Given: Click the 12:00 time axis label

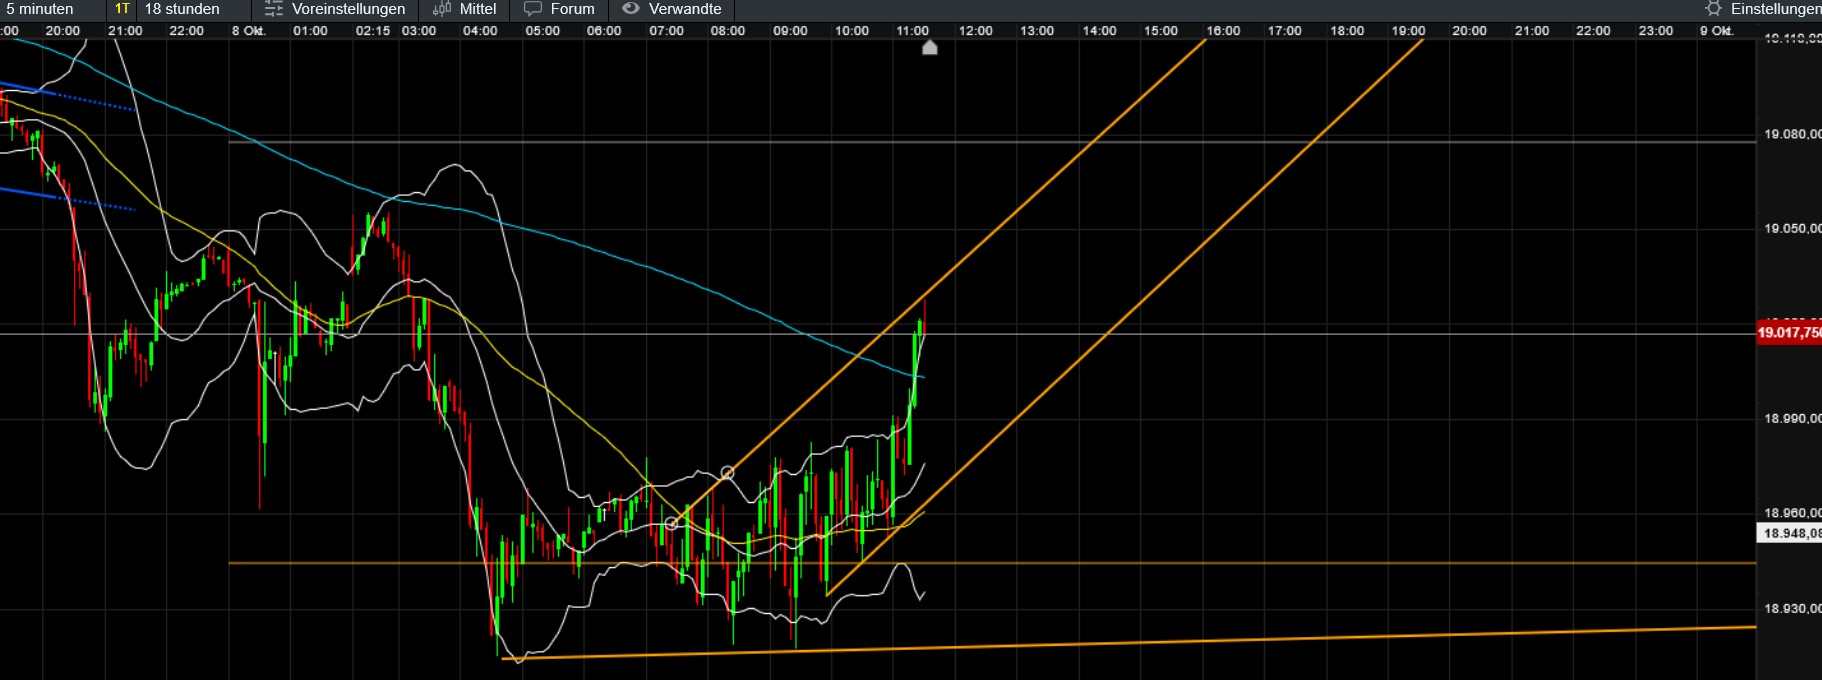Looking at the screenshot, I should 975,31.
